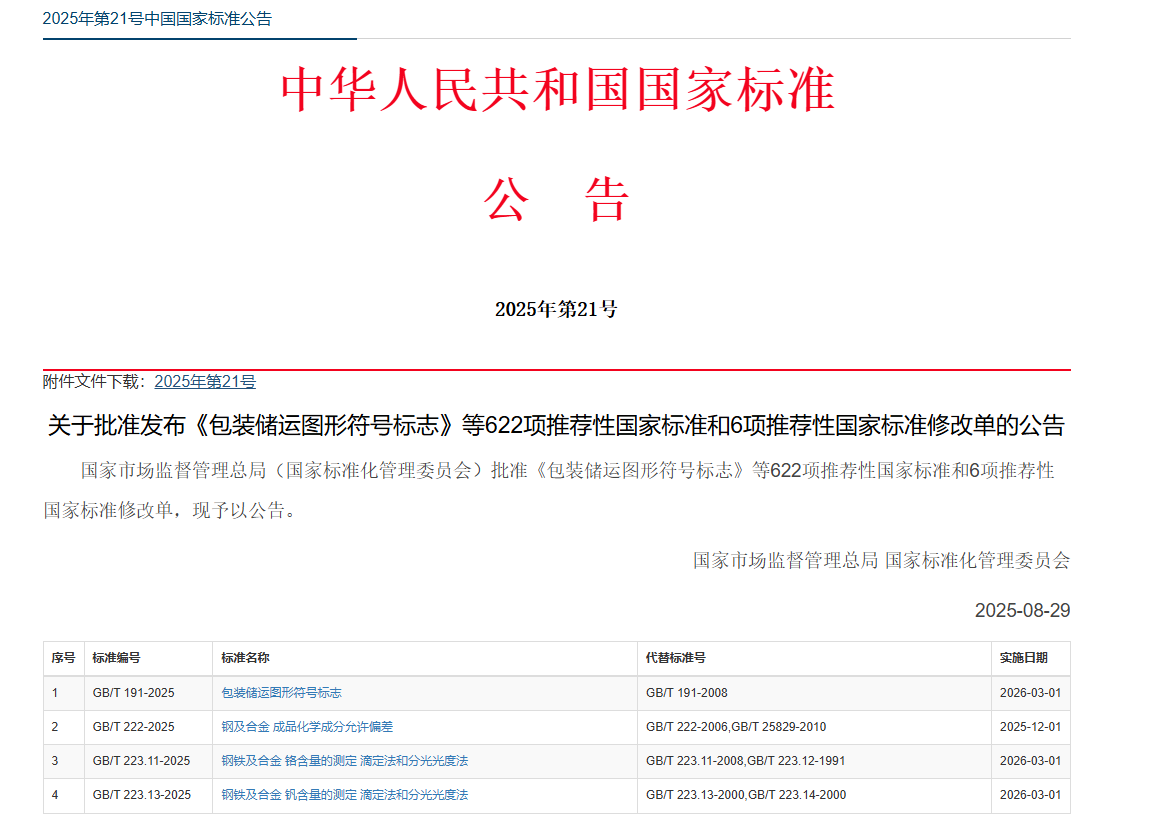The height and width of the screenshot is (814, 1152).
Task: Click the red heading 中华人民共和国国家标准
Action: tap(558, 90)
